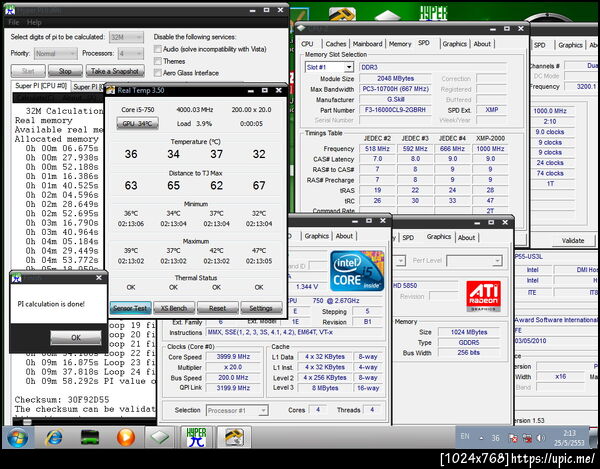
Task: Enable the Audio service checkbox
Action: tap(158, 49)
